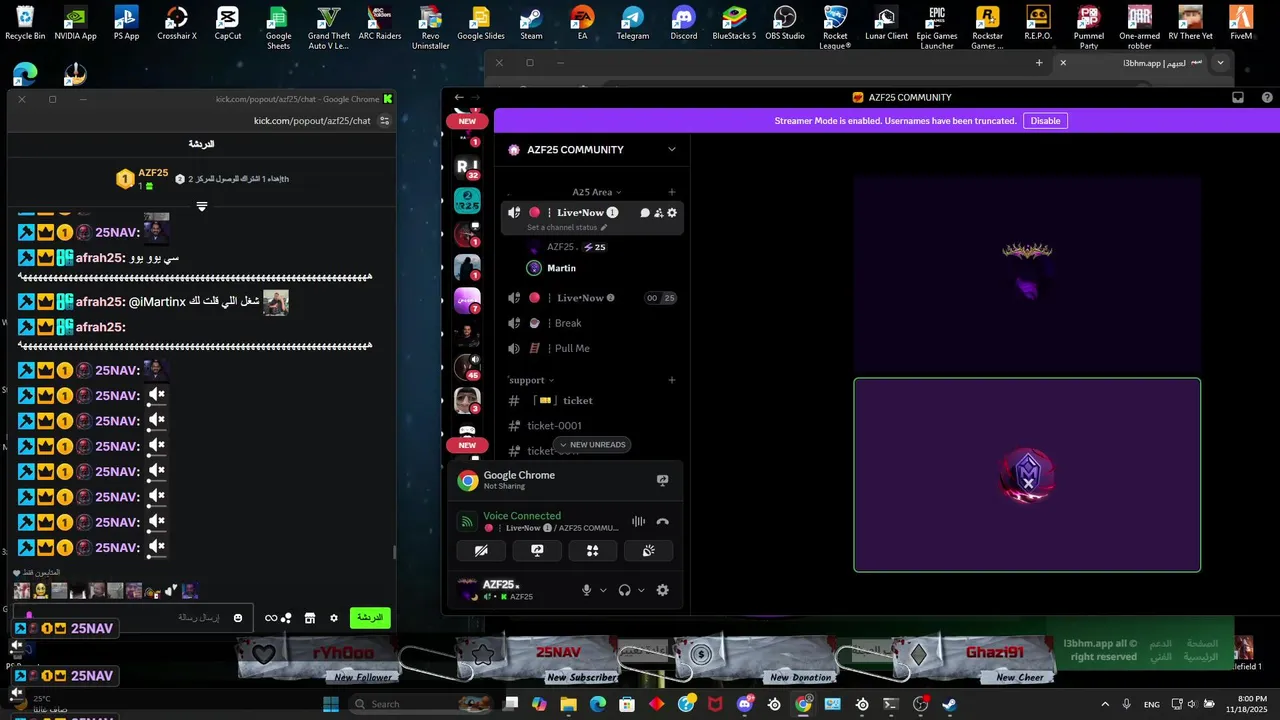This screenshot has height=720, width=1280.
Task: Open Chrome tab list dropdown arrow
Action: point(1220,62)
